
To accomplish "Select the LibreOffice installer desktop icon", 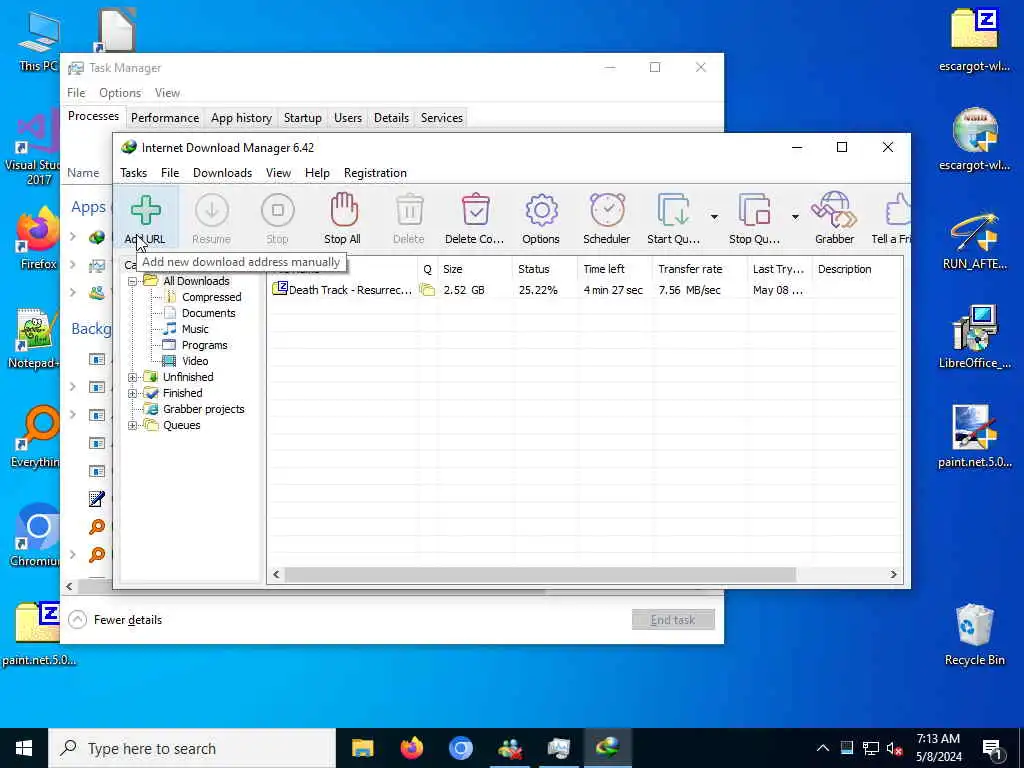I will click(x=974, y=337).
